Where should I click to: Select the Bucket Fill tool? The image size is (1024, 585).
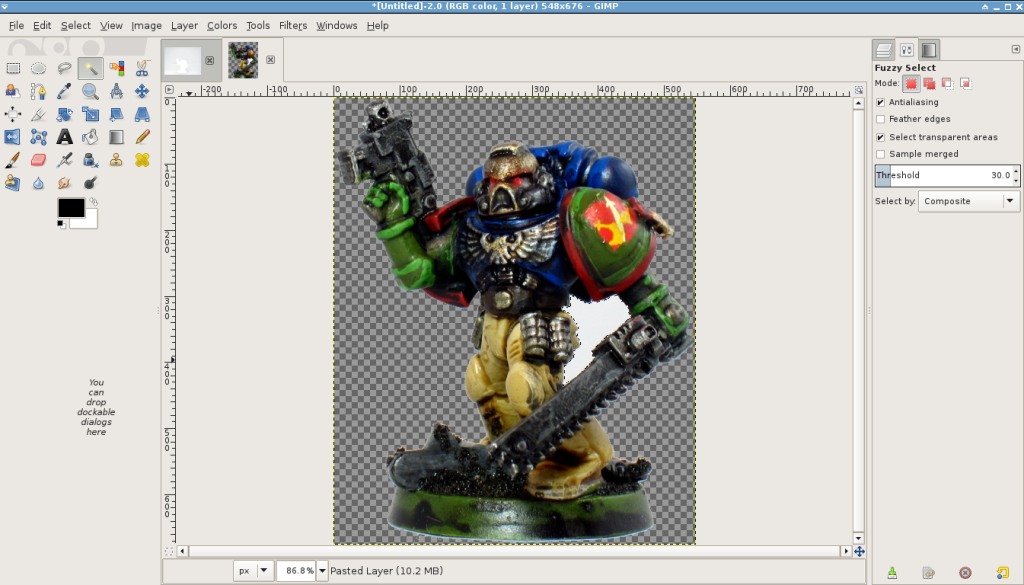click(90, 137)
